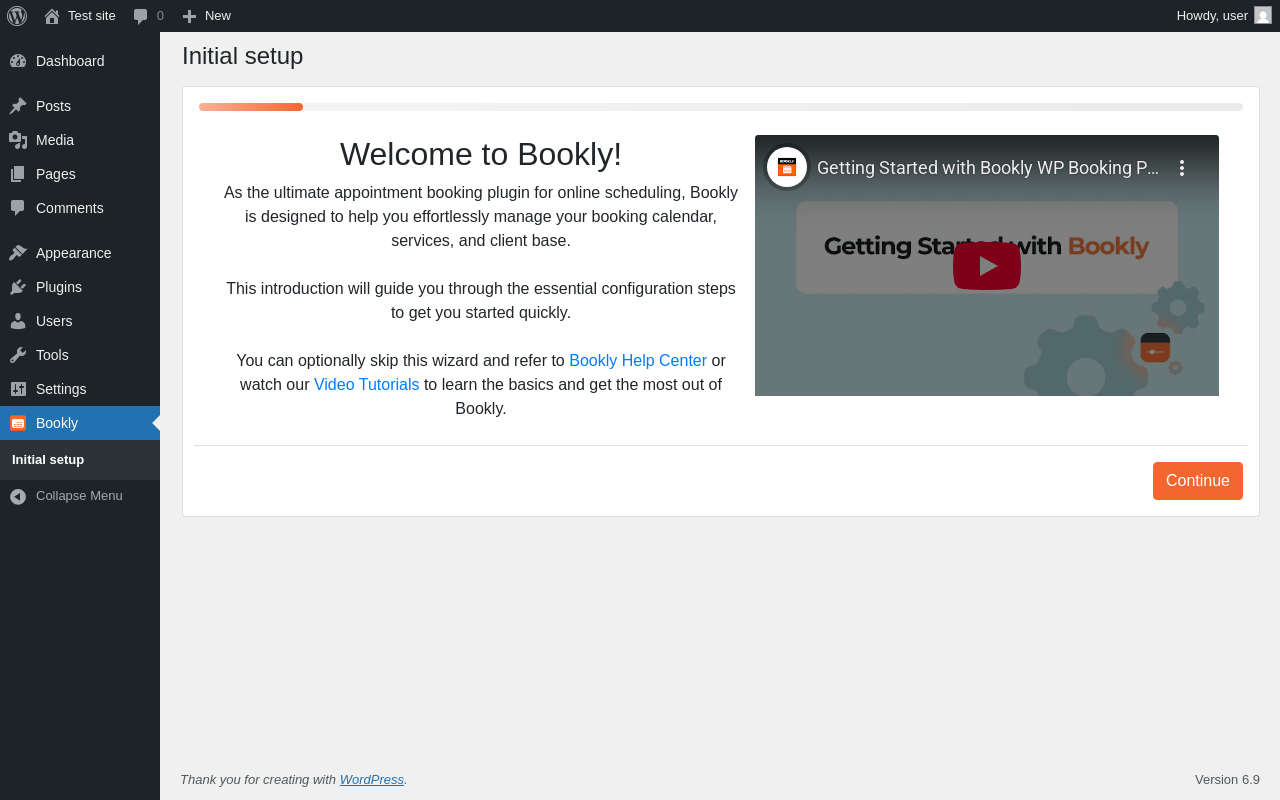Click the 'Initial setup' page title
1280x800 pixels.
coord(243,56)
